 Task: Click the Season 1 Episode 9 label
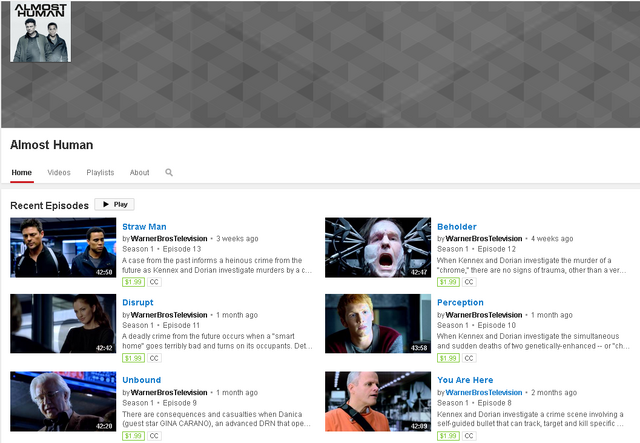point(160,403)
